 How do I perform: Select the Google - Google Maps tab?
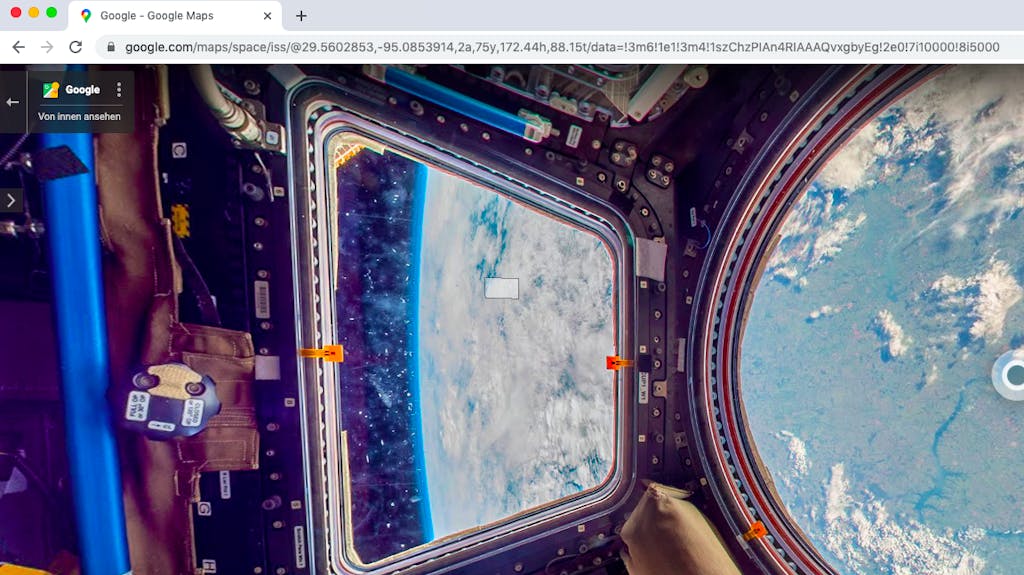tap(175, 16)
